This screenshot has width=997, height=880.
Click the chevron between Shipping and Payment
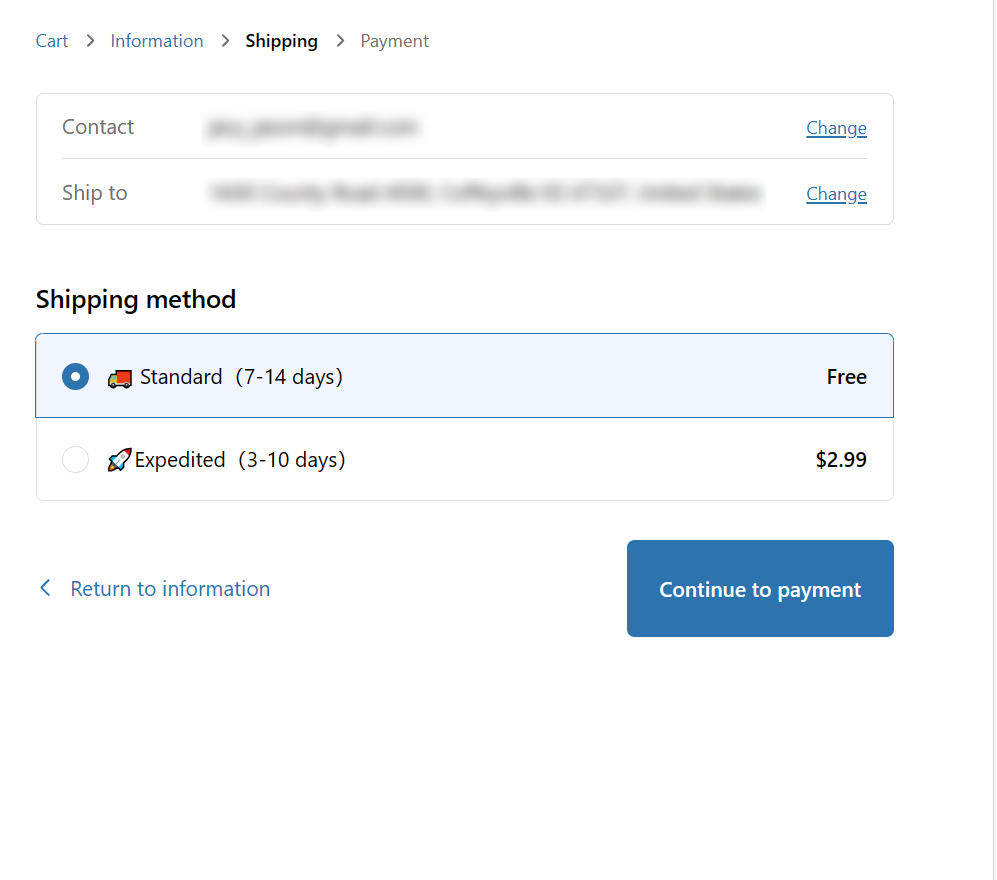tap(340, 41)
